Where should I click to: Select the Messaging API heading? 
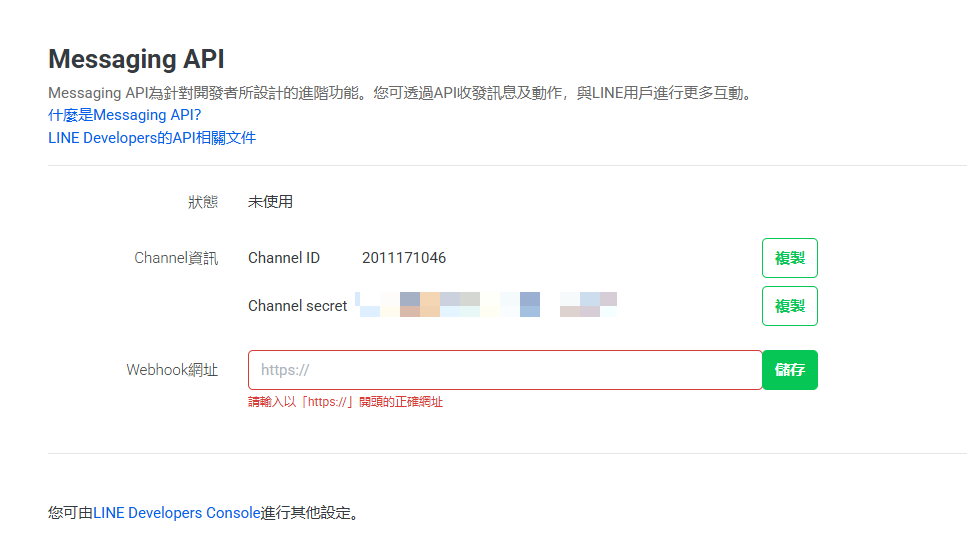(x=136, y=59)
